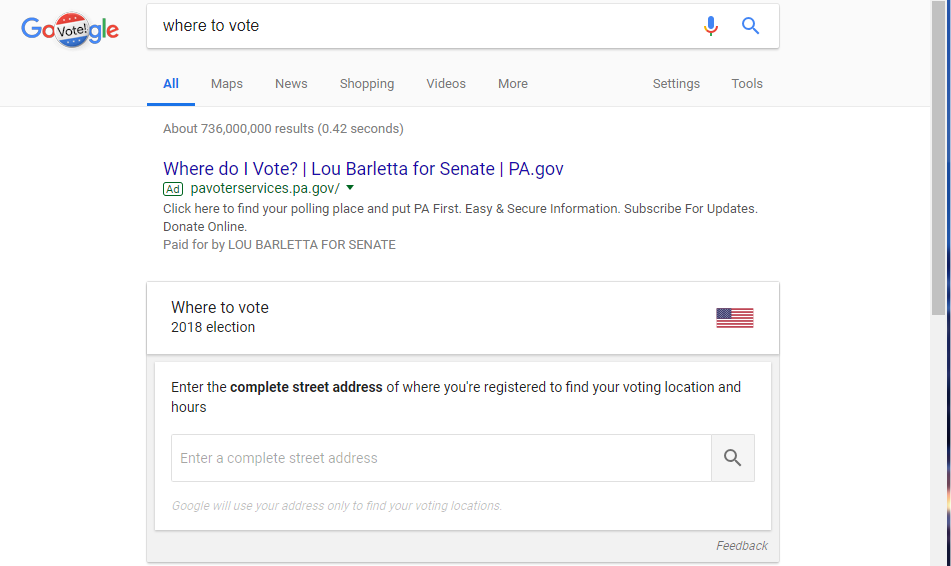Image resolution: width=951 pixels, height=566 pixels.
Task: Open the Lou Barletta for Senate ad link
Action: pos(363,169)
